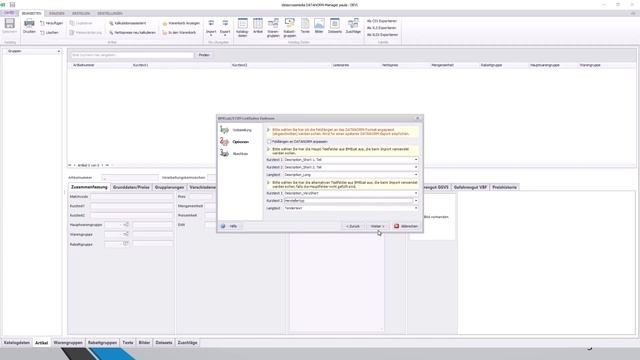Switch to the Warengruppen bottom tab

[x=68, y=343]
